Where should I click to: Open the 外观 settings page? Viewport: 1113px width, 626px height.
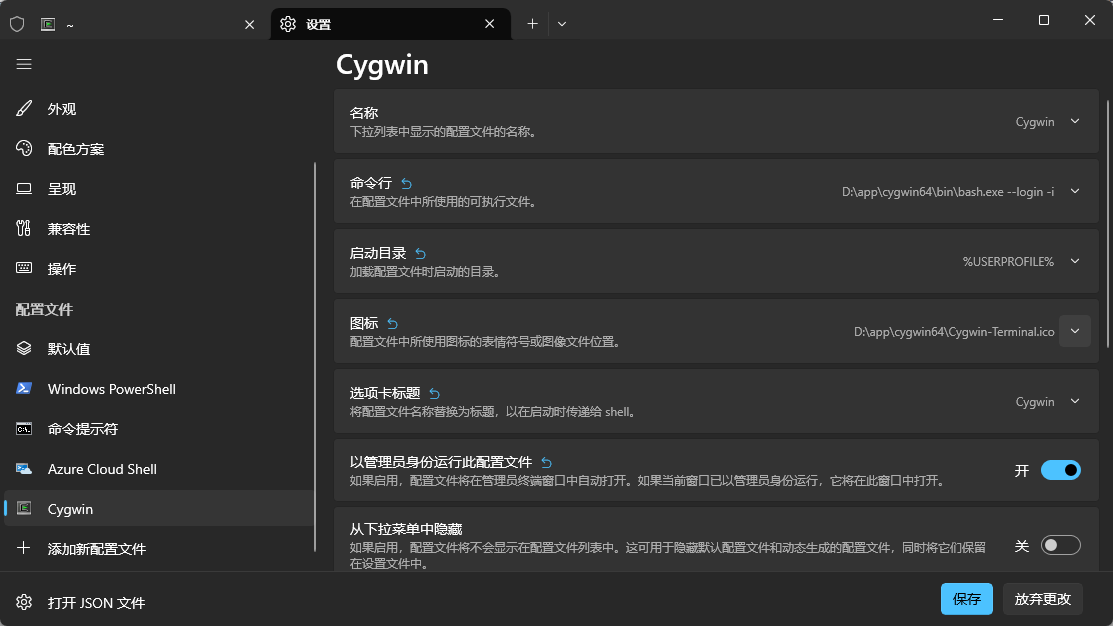click(x=159, y=109)
